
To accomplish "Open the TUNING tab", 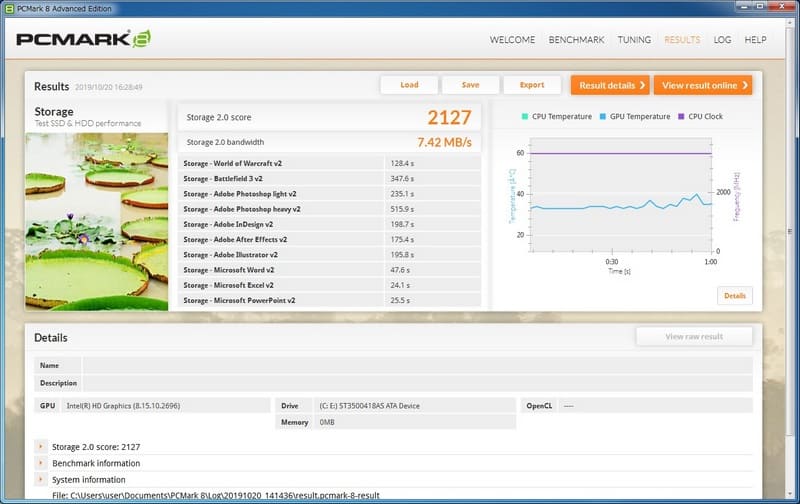I will pyautogui.click(x=634, y=40).
